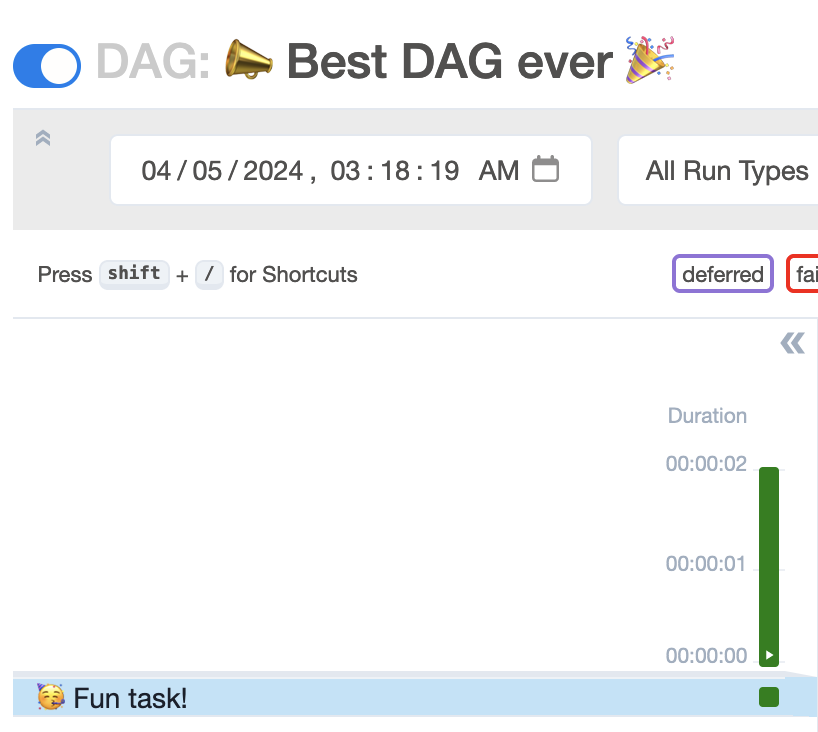Screen dimensions: 818x732
Task: Collapse the details panel with the « icon
Action: point(792,344)
